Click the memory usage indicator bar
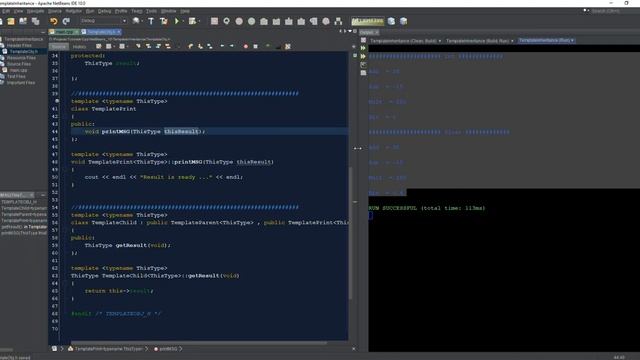 (x=368, y=21)
